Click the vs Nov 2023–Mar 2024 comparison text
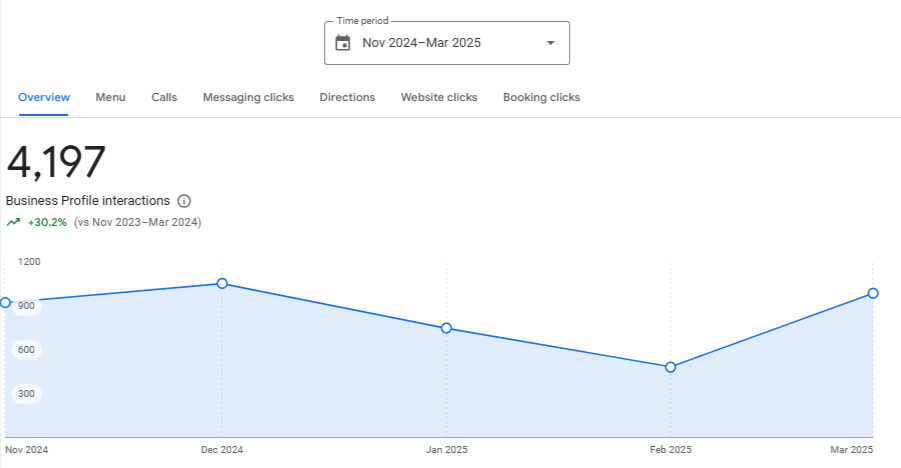The height and width of the screenshot is (468, 901). coord(137,222)
